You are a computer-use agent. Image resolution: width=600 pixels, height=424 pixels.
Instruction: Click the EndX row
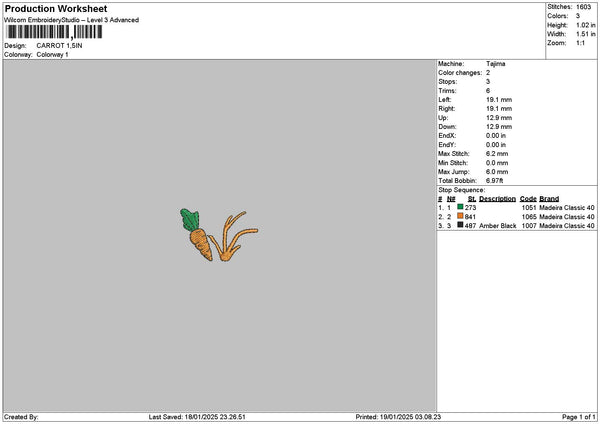(x=472, y=136)
